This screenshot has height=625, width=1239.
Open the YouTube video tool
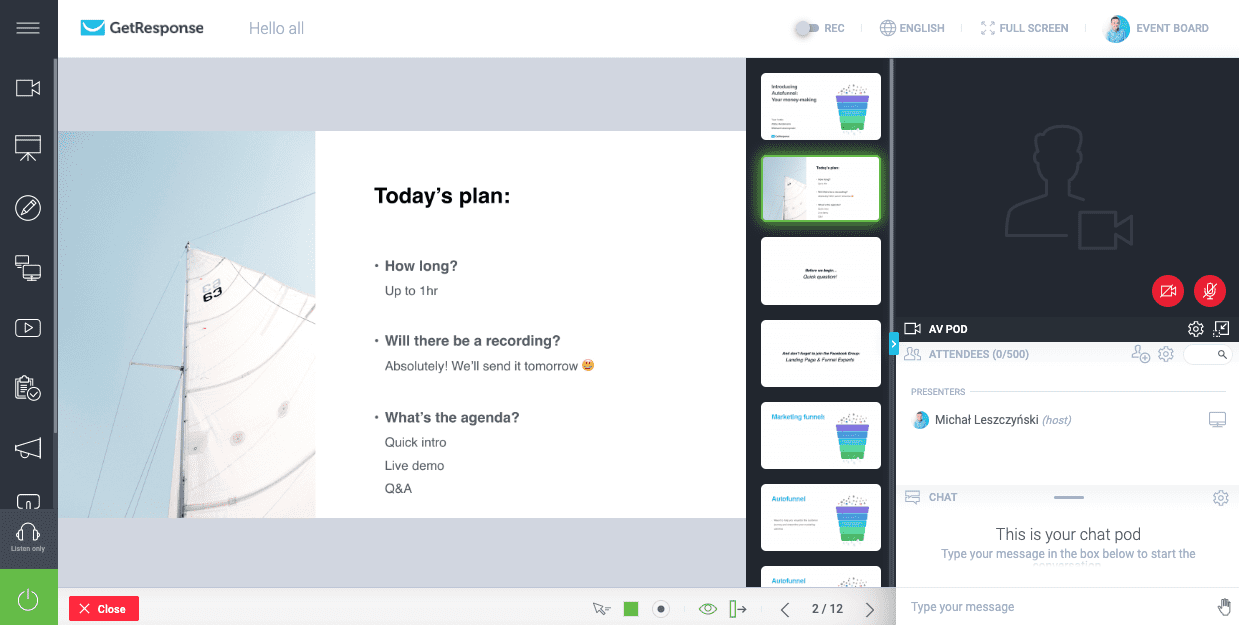[x=28, y=328]
